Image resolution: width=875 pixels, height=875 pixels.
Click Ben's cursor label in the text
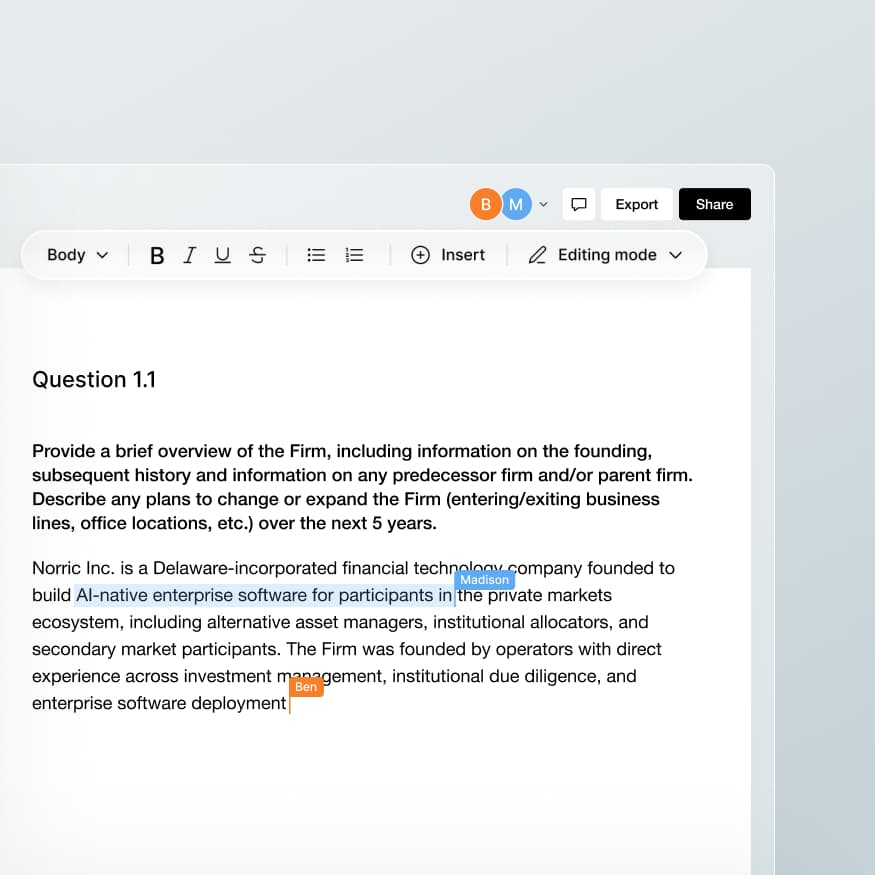(x=306, y=687)
